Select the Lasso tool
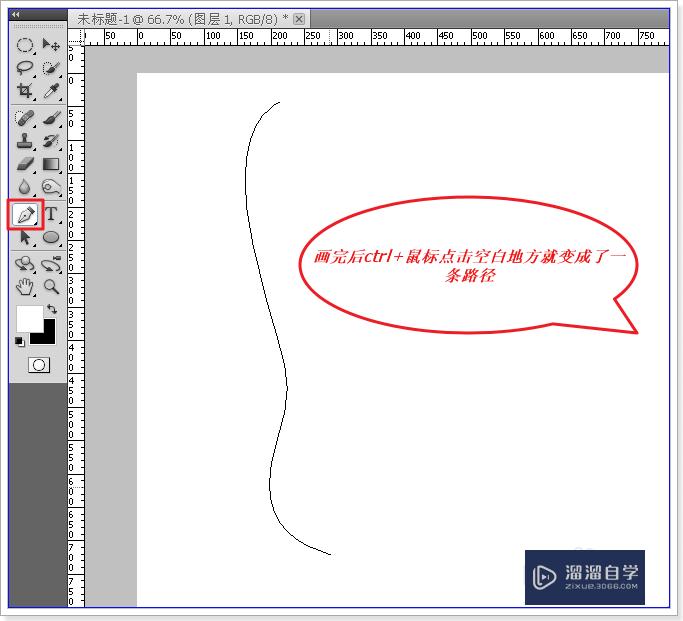This screenshot has width=683, height=621. point(24,68)
